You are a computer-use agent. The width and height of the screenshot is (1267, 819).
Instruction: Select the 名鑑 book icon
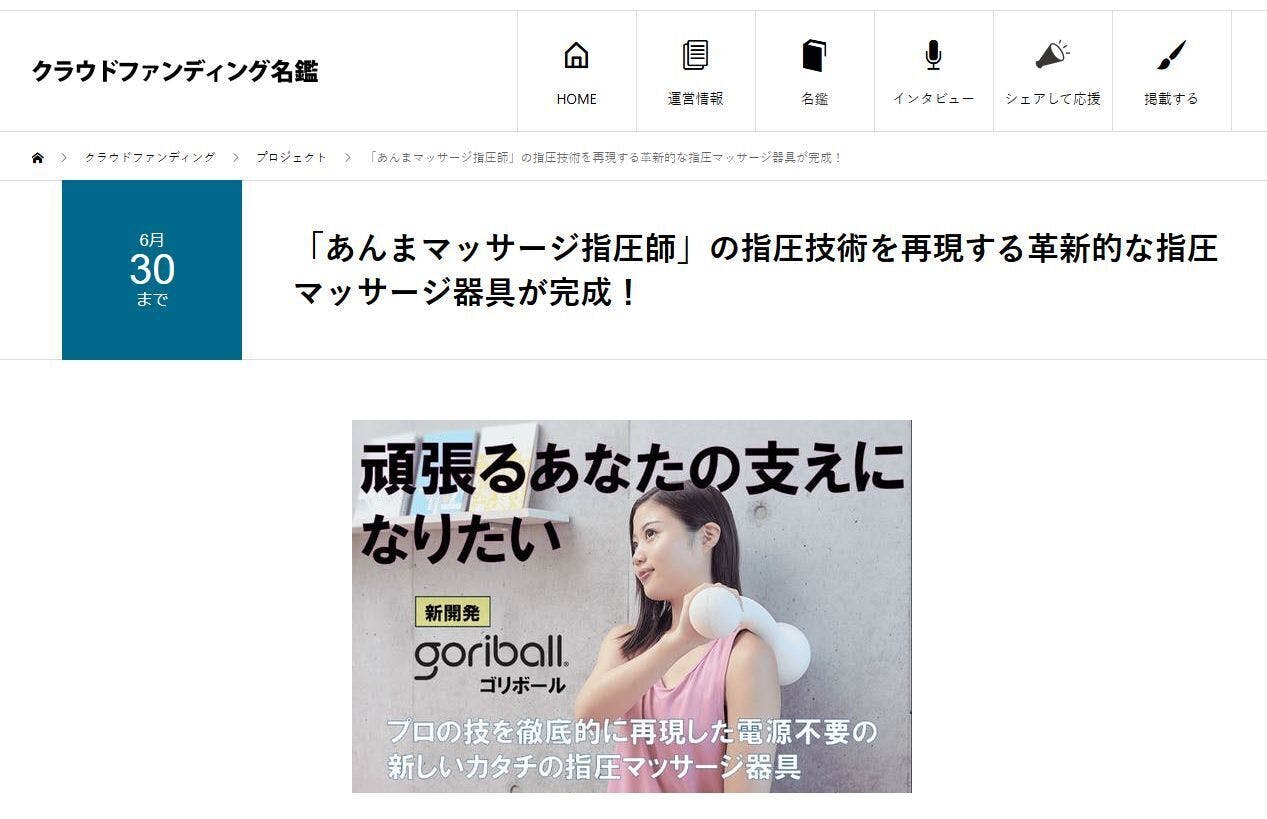point(814,55)
